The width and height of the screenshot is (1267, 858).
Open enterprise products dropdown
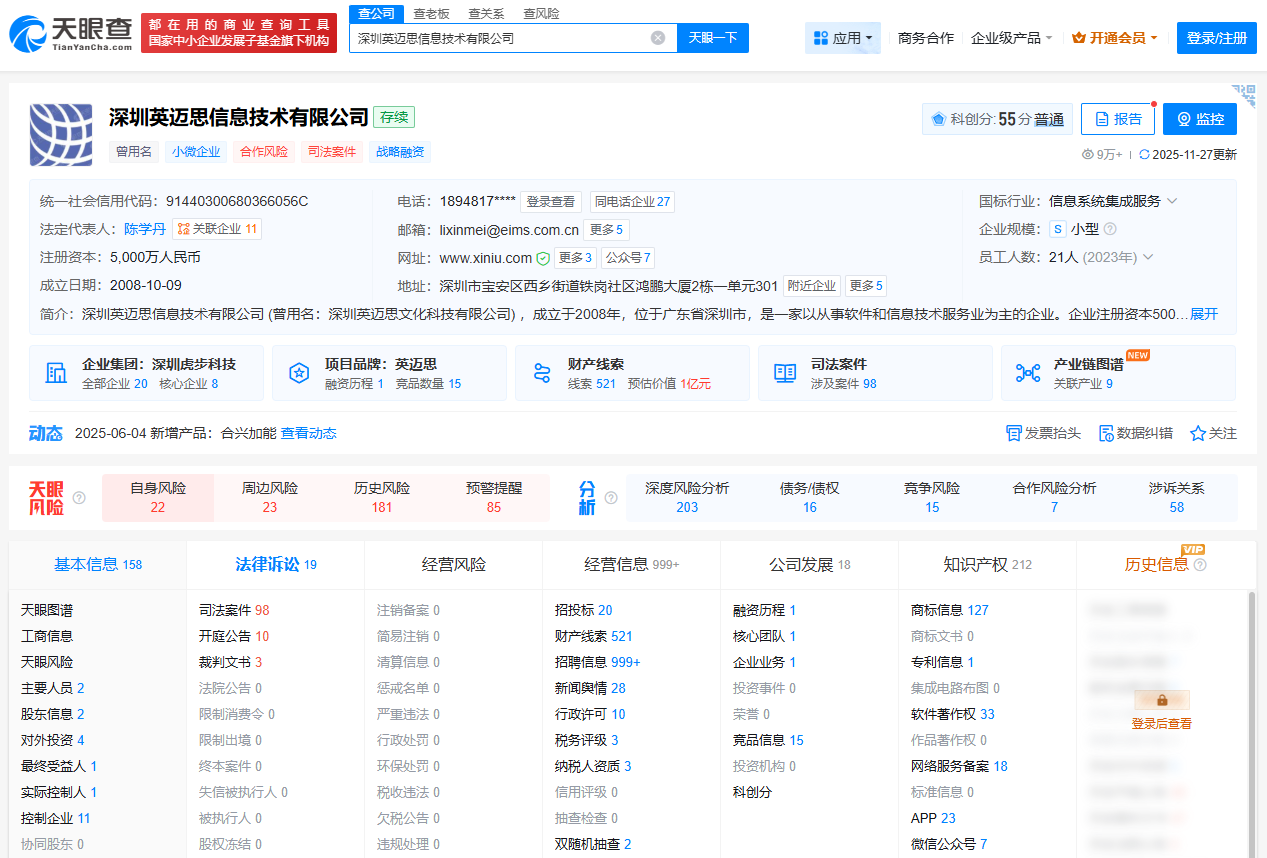[x=1011, y=38]
